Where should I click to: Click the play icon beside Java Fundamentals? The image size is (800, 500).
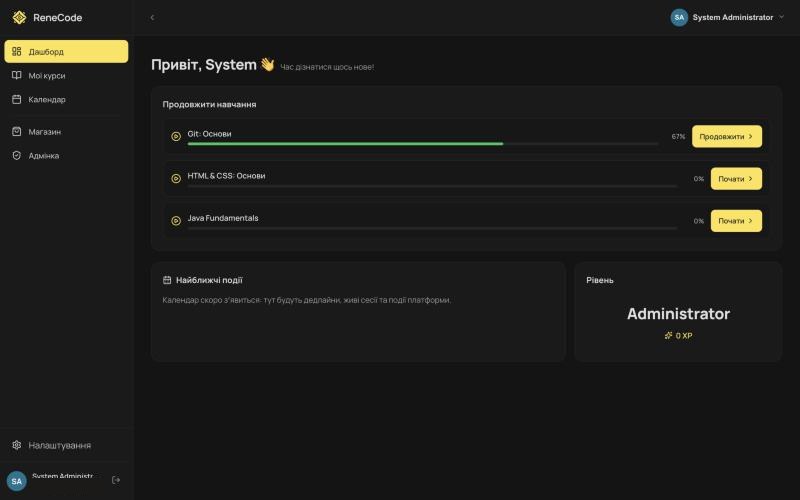176,221
